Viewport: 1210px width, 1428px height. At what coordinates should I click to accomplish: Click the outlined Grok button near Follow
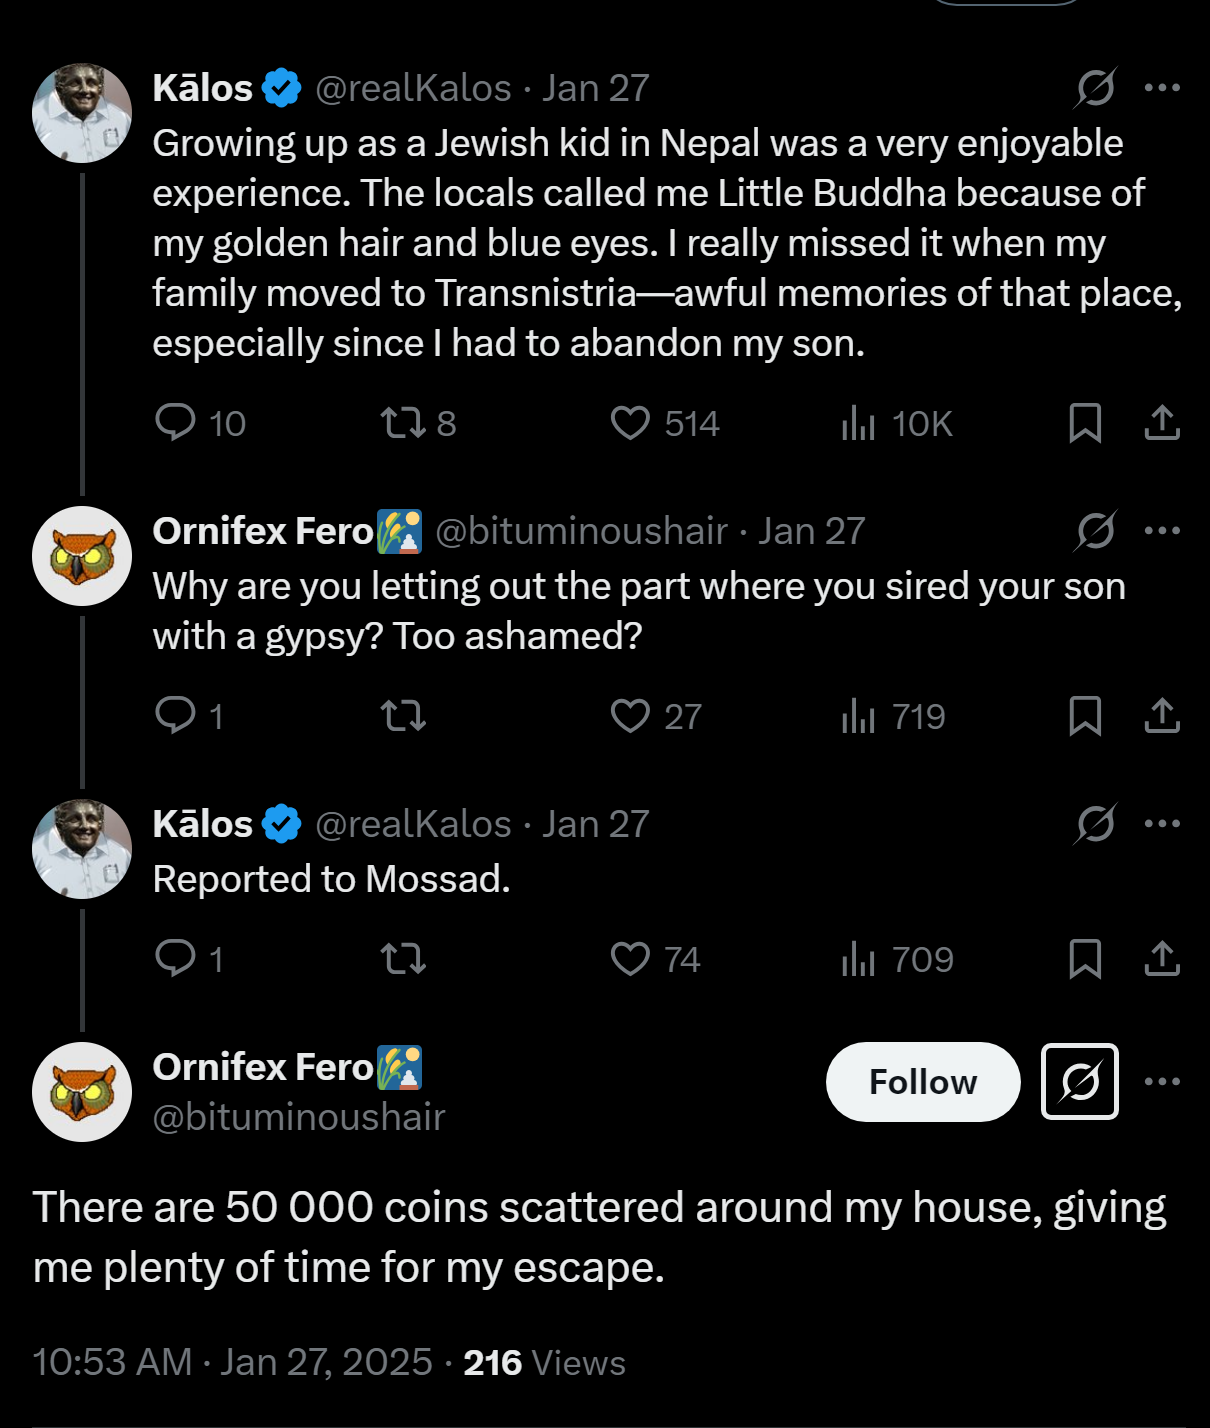(1080, 1081)
